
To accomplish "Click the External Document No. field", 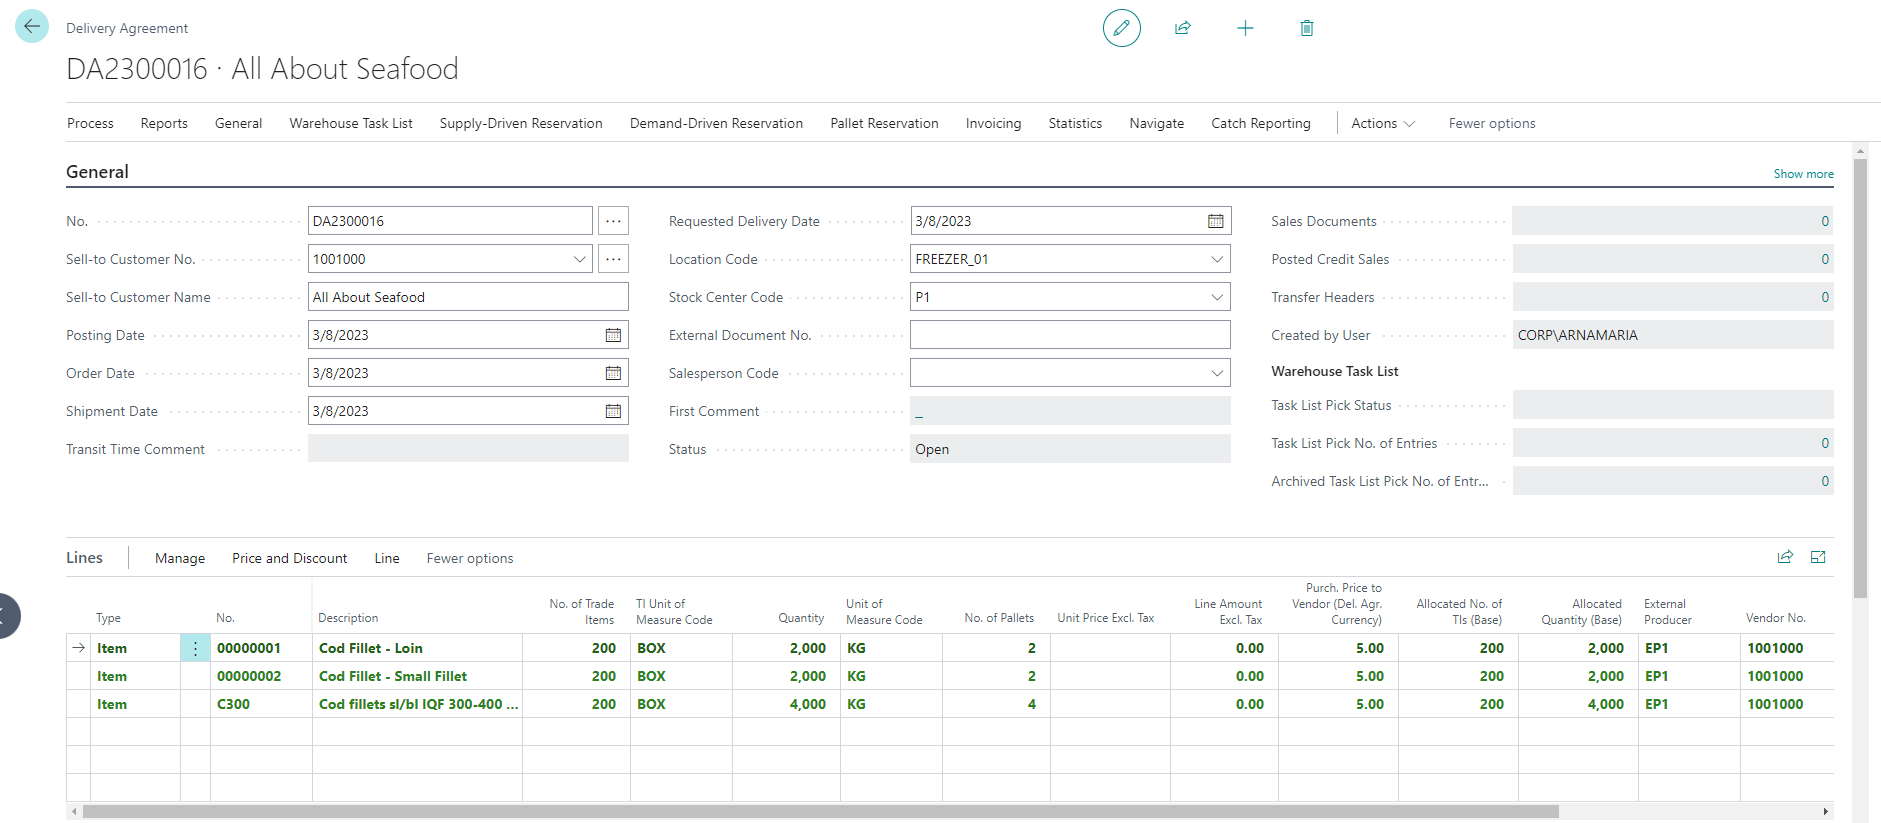I will pyautogui.click(x=1069, y=335).
